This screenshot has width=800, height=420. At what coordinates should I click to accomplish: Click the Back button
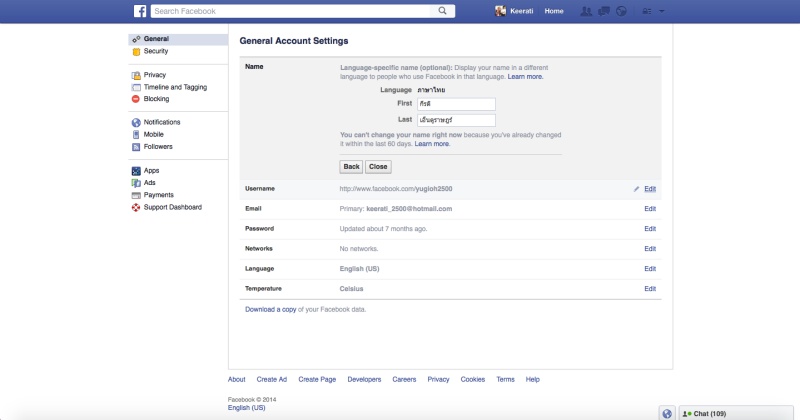tap(351, 167)
